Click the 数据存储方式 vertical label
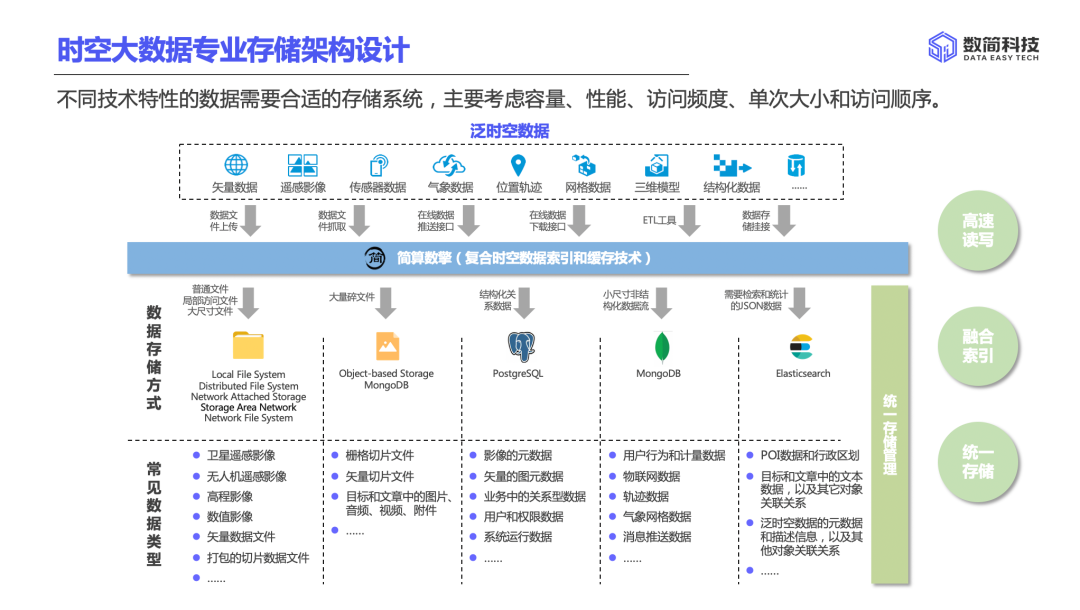This screenshot has height=610, width=1080. (154, 358)
